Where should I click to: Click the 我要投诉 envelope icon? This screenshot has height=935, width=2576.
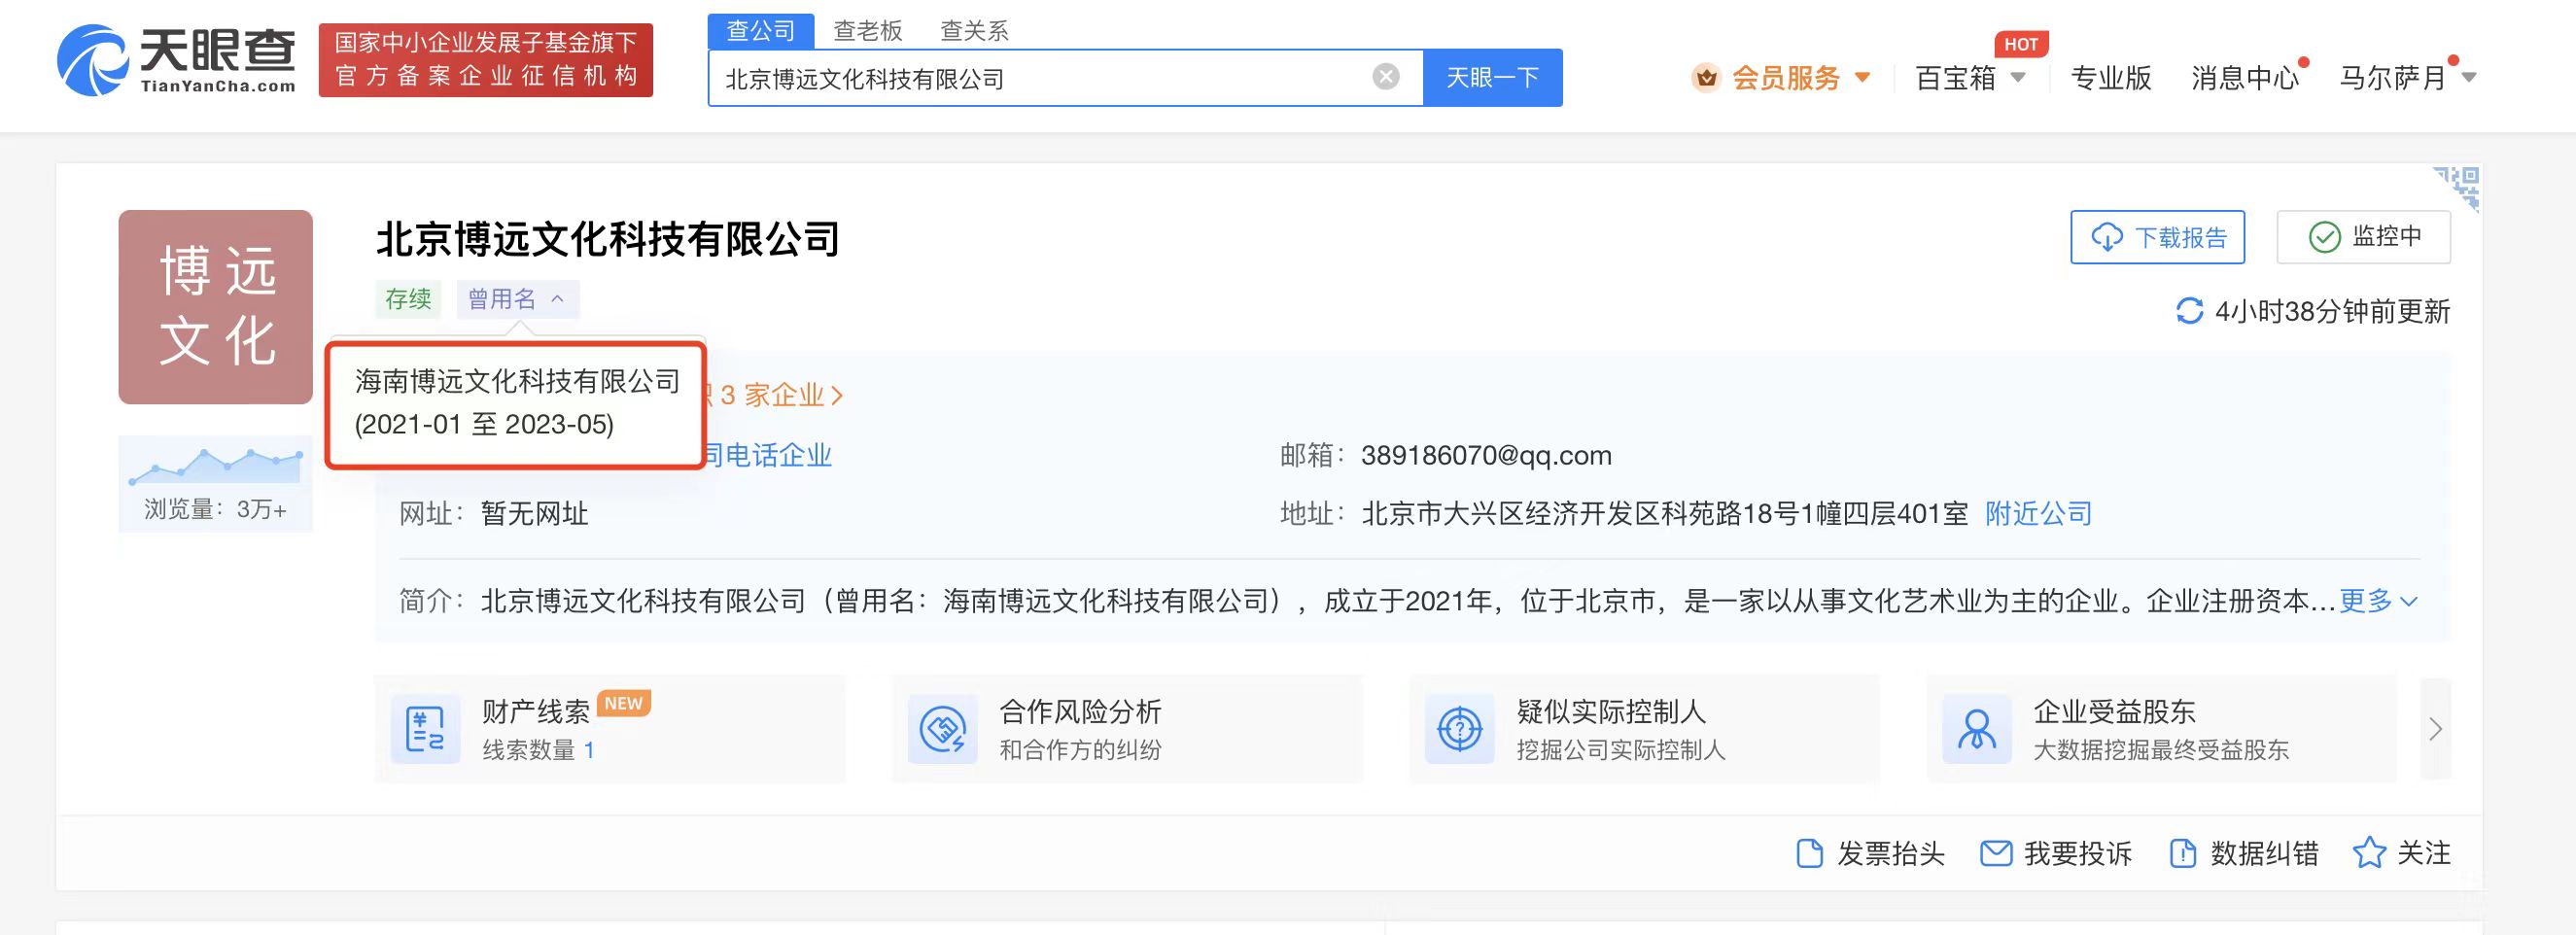(x=1996, y=853)
